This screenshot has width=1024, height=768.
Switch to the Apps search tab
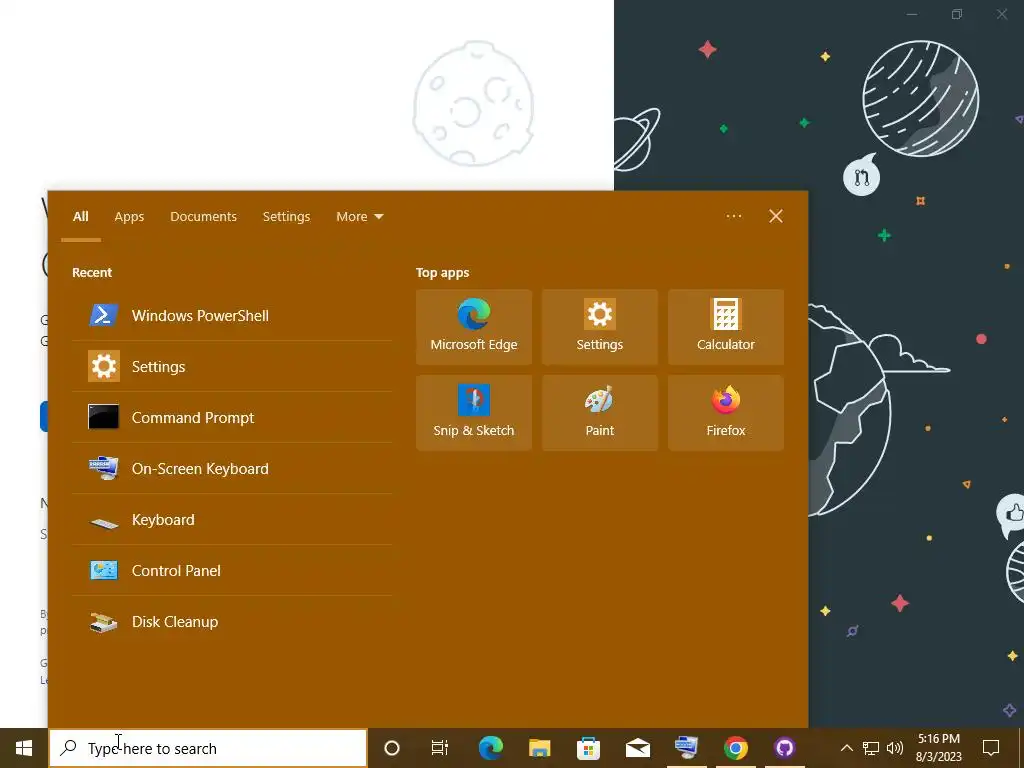129,217
